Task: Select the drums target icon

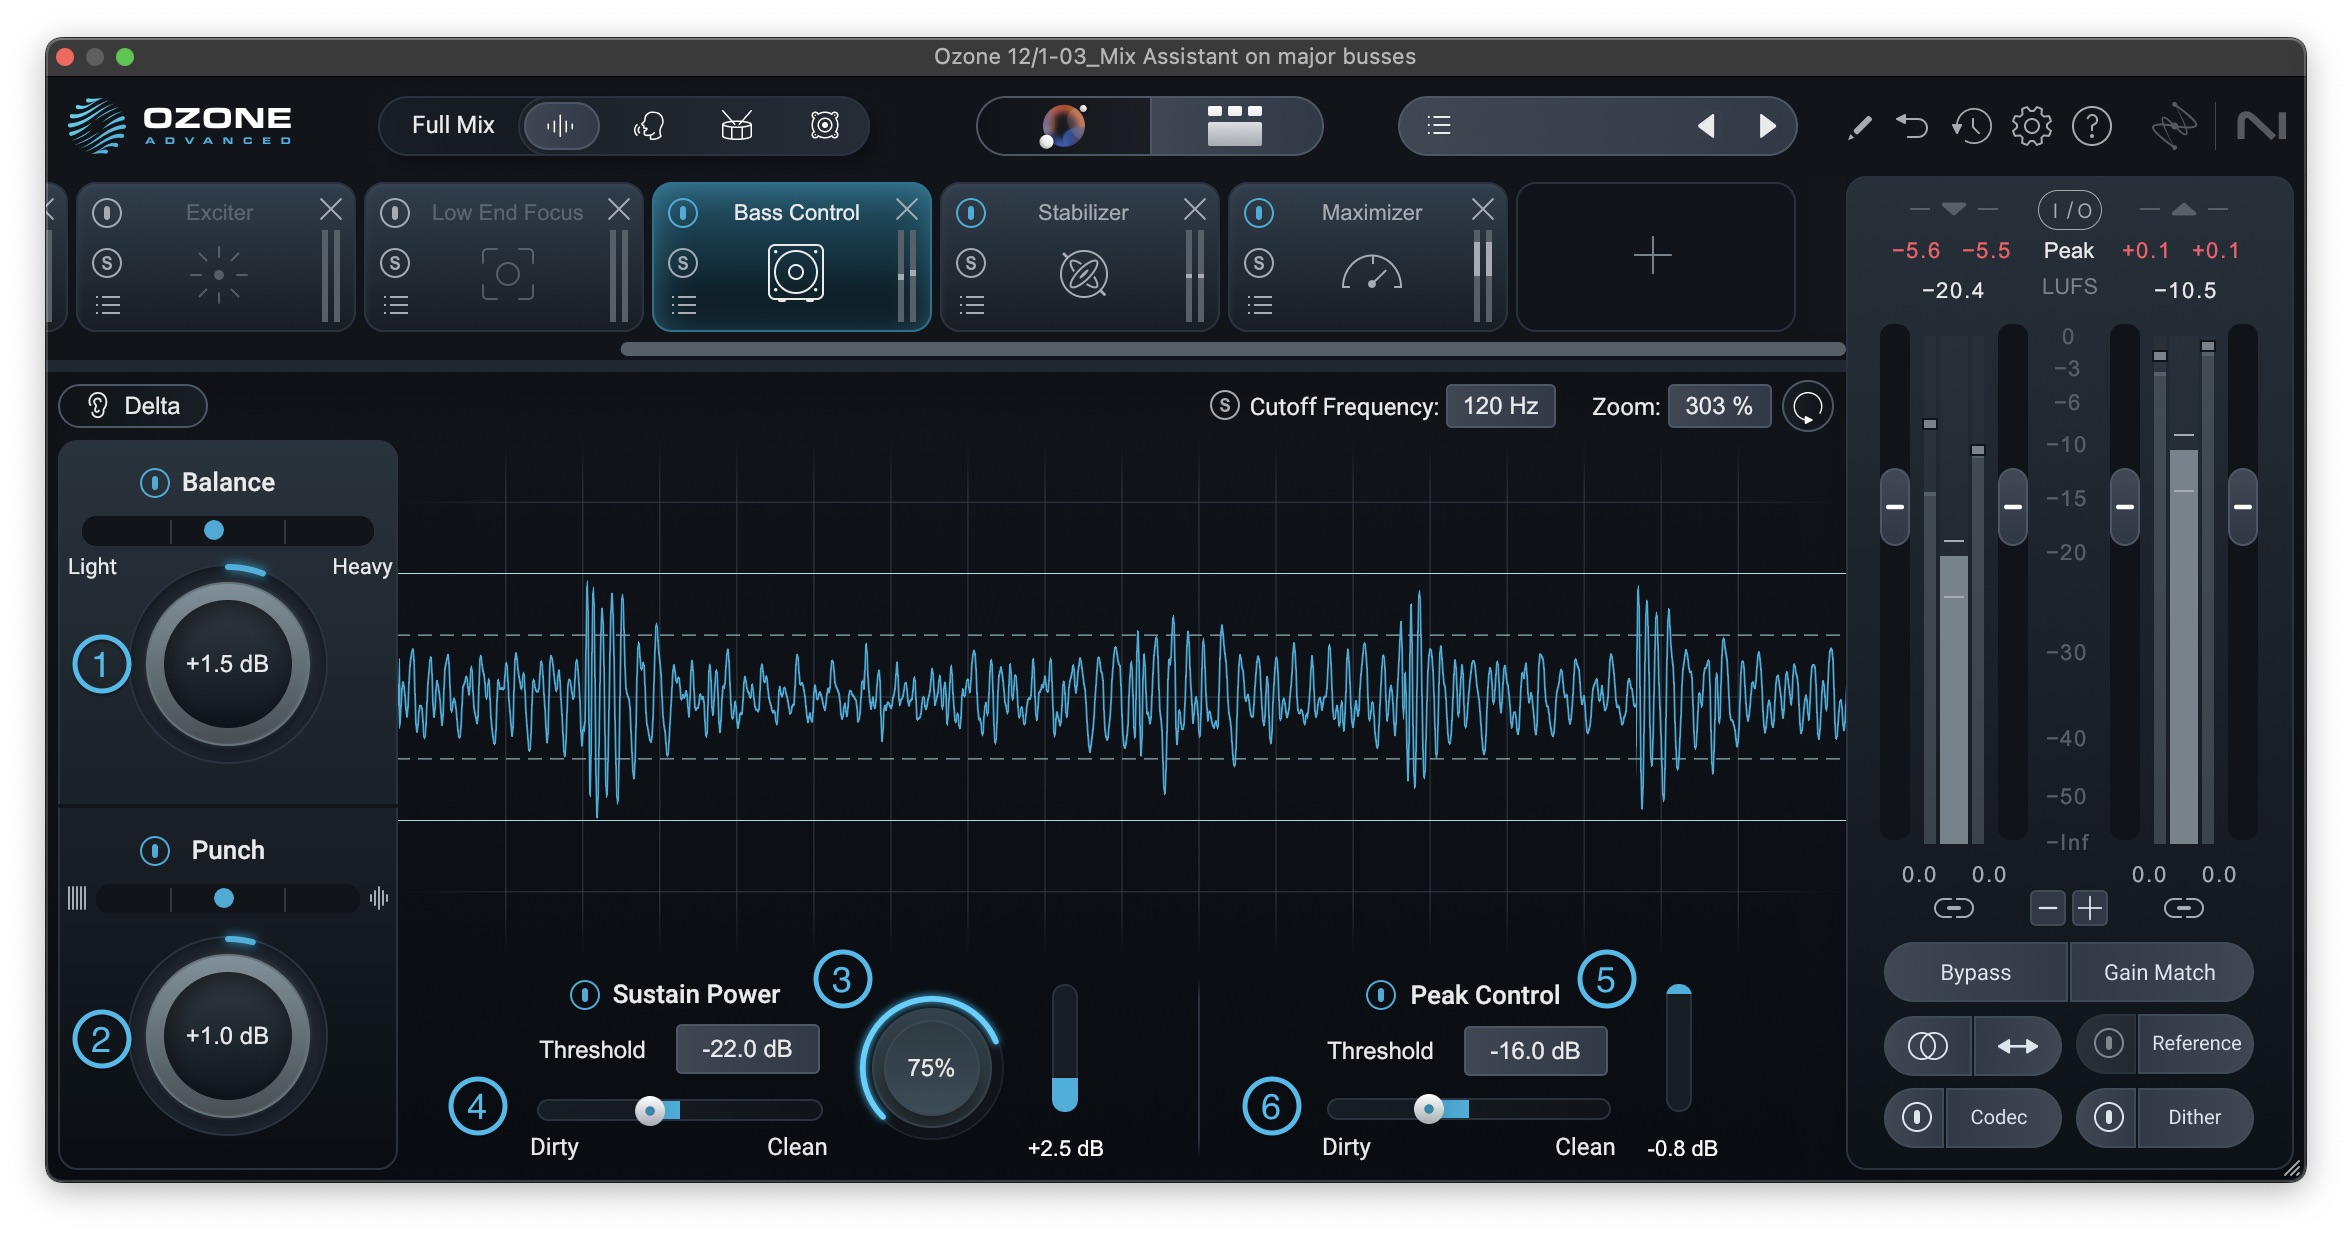Action: (736, 125)
